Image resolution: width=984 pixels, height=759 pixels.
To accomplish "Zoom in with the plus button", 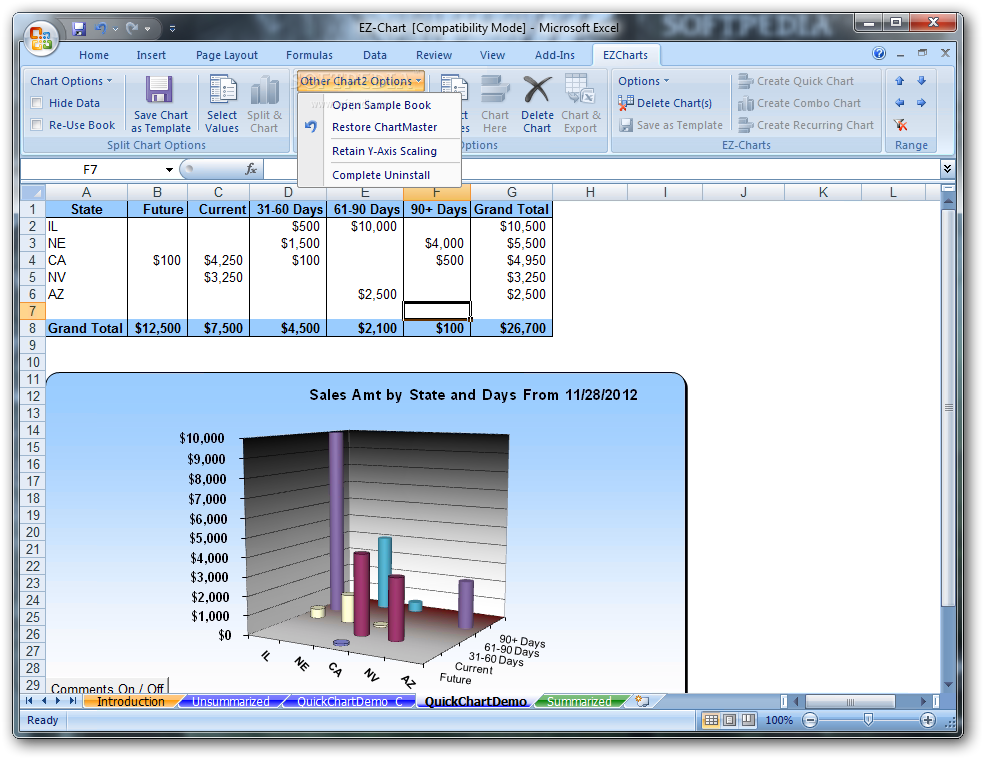I will point(928,720).
